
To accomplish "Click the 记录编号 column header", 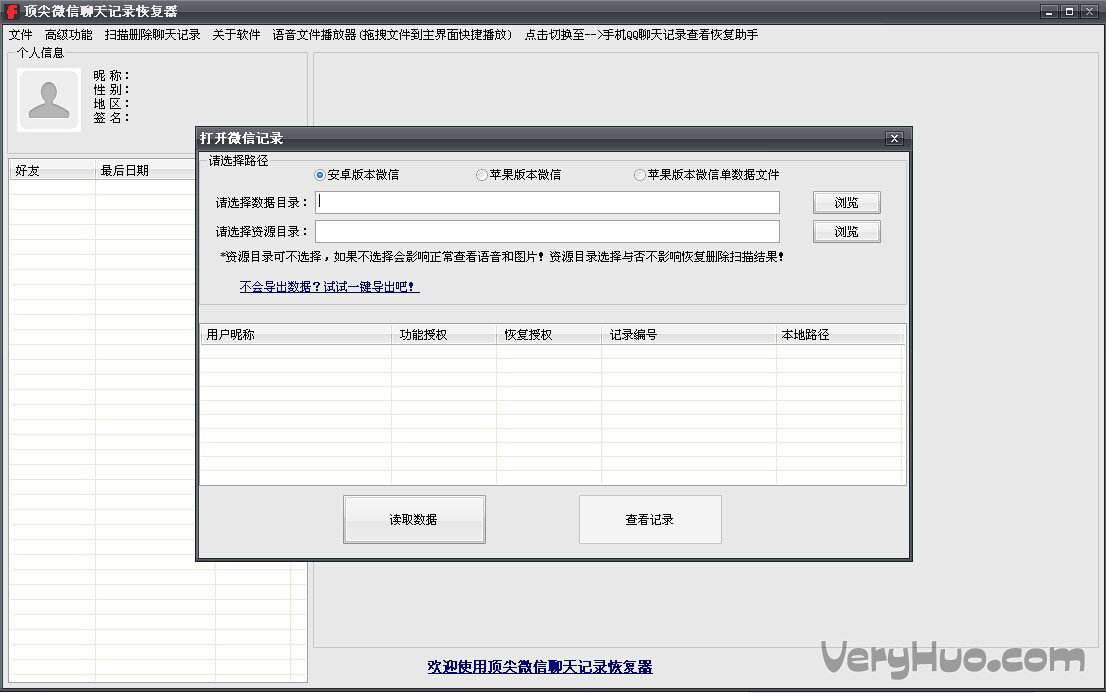I will [x=688, y=335].
